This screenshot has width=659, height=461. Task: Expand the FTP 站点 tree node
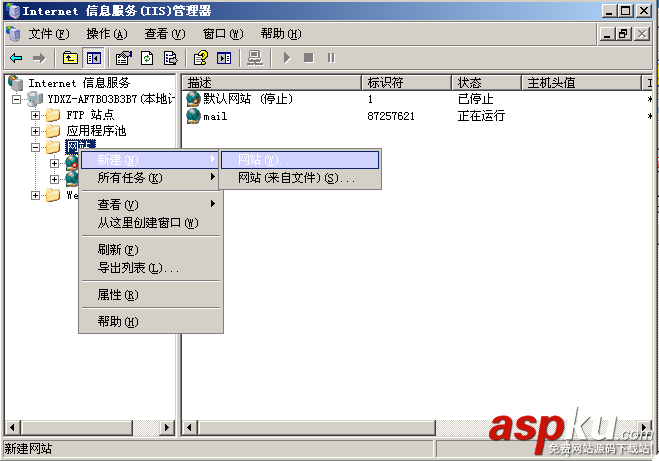pos(35,115)
